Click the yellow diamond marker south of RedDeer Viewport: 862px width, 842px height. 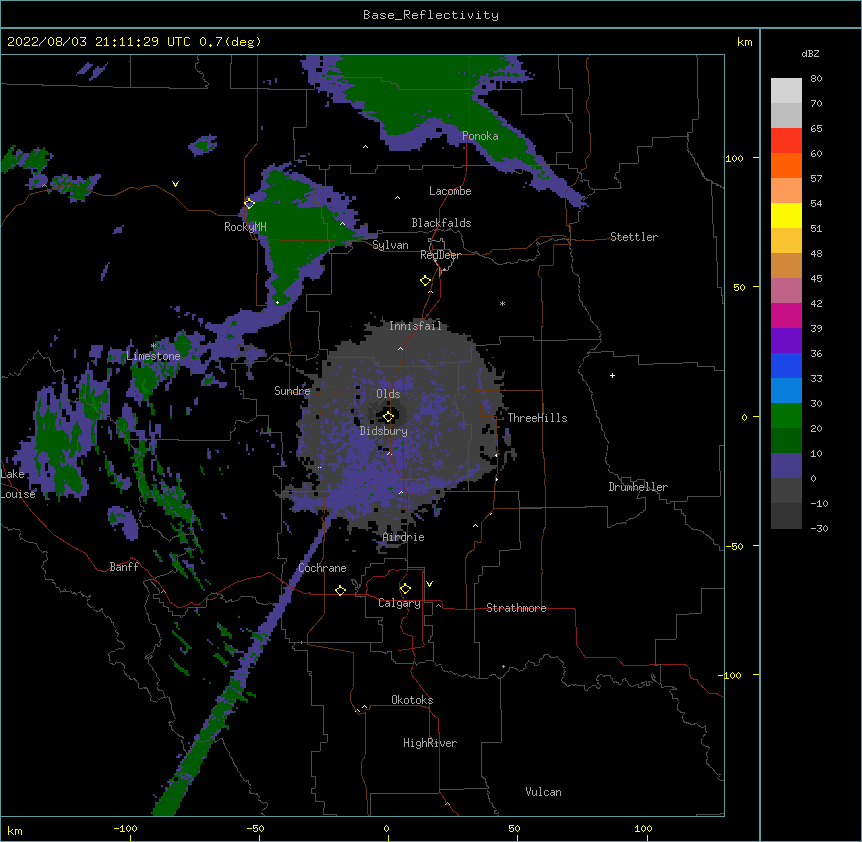[426, 280]
